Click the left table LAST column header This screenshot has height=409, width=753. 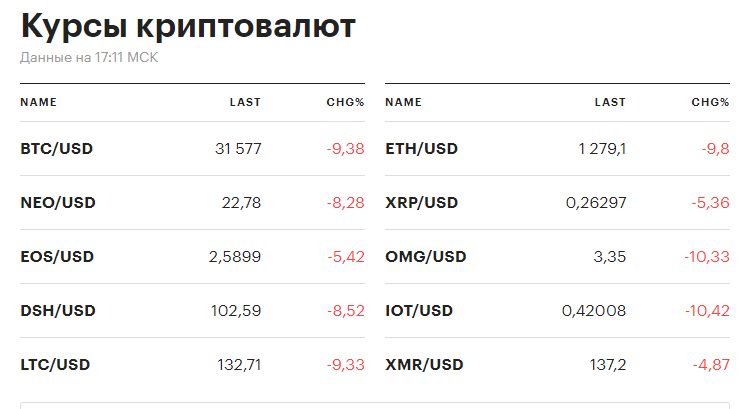[x=245, y=102]
